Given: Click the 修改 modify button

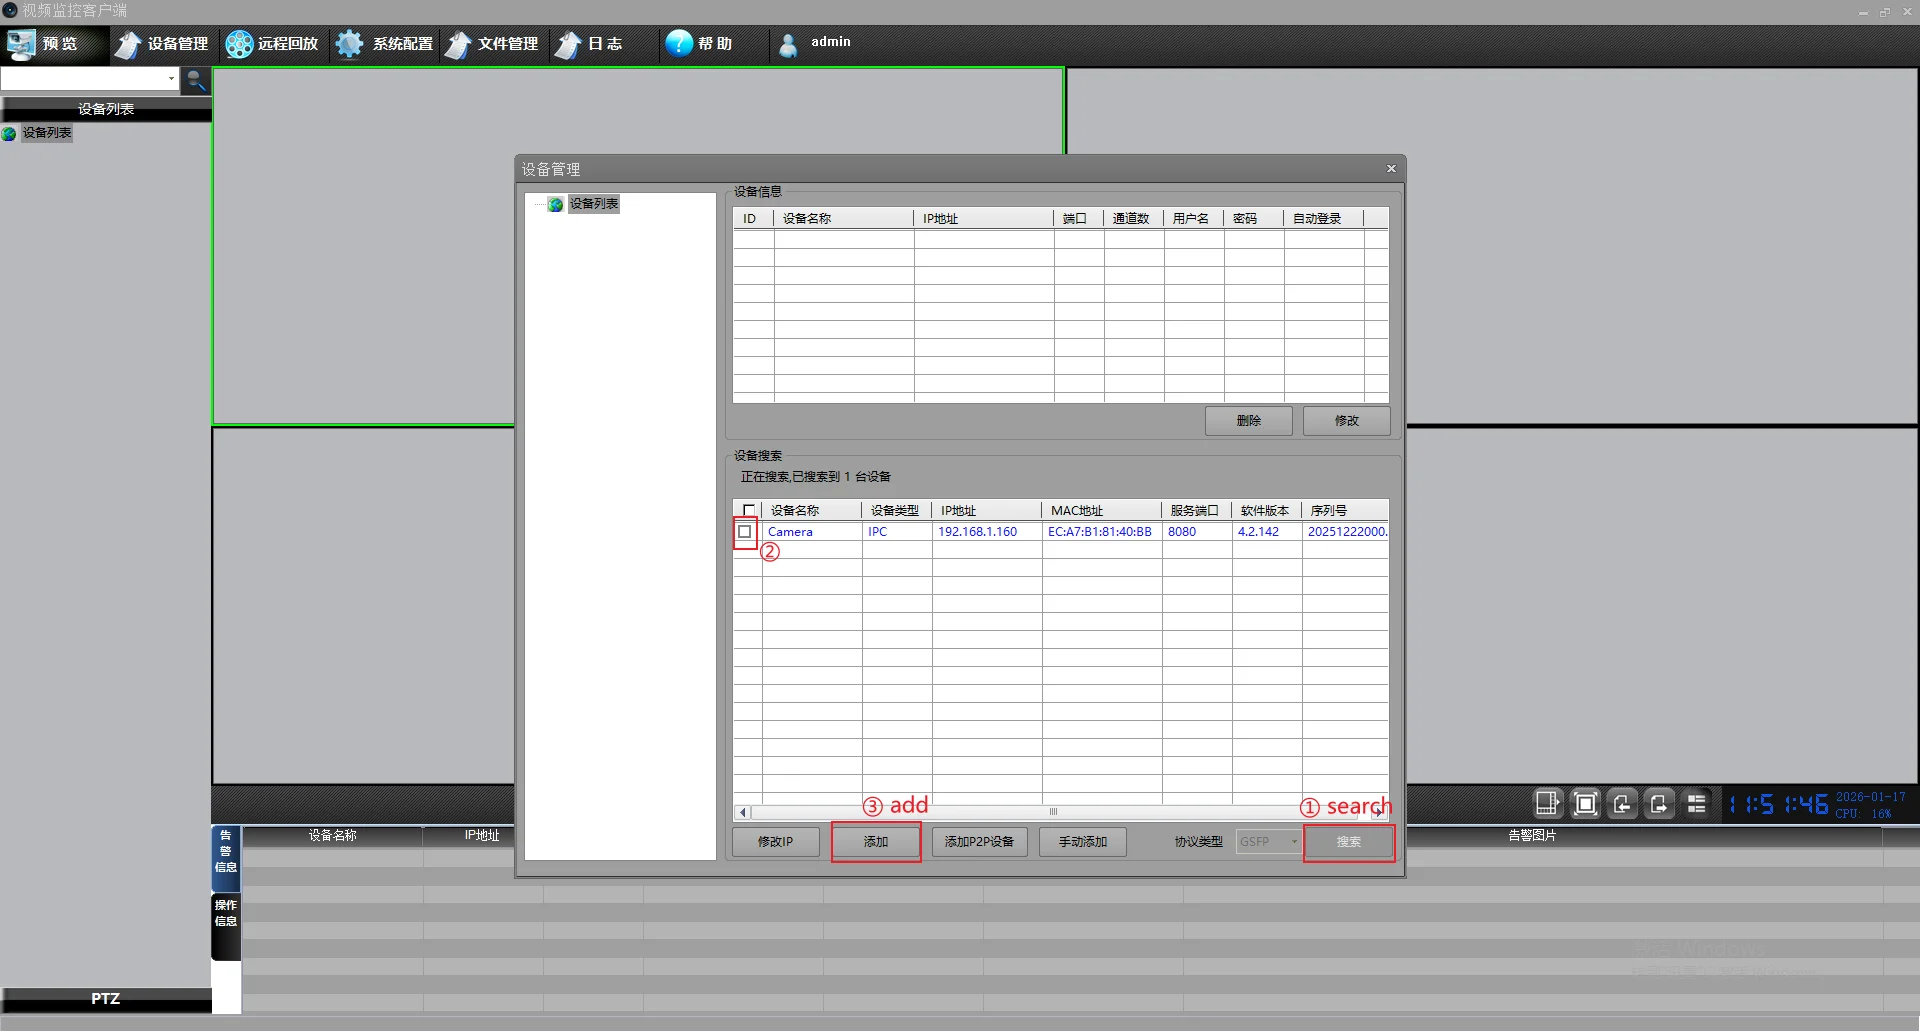Looking at the screenshot, I should [1347, 421].
